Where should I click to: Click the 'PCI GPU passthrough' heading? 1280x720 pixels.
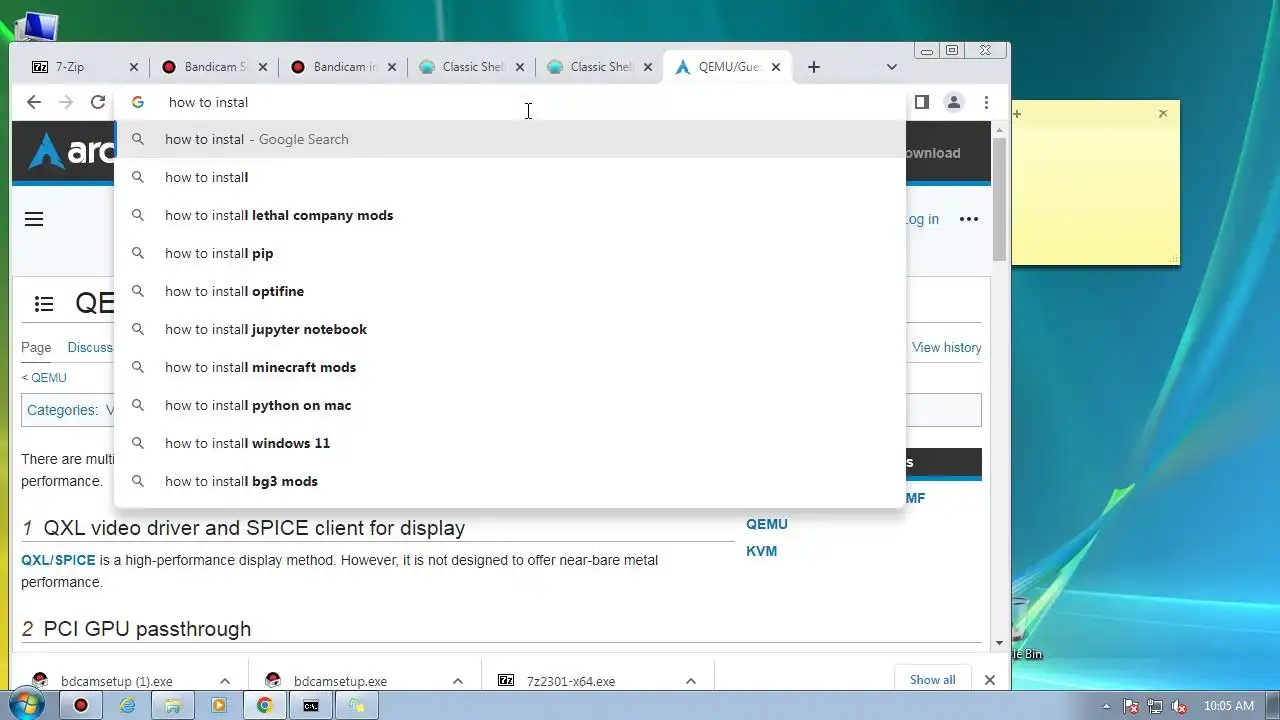coord(147,629)
